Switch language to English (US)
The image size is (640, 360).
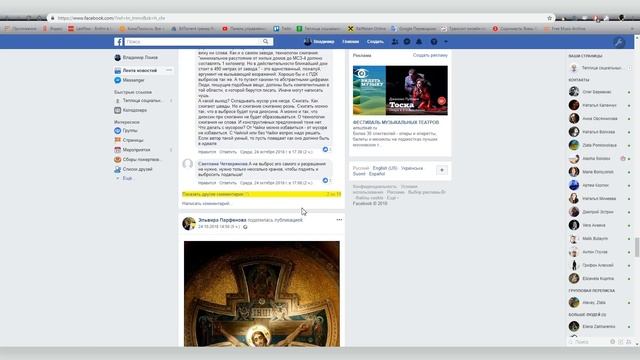[x=385, y=168]
